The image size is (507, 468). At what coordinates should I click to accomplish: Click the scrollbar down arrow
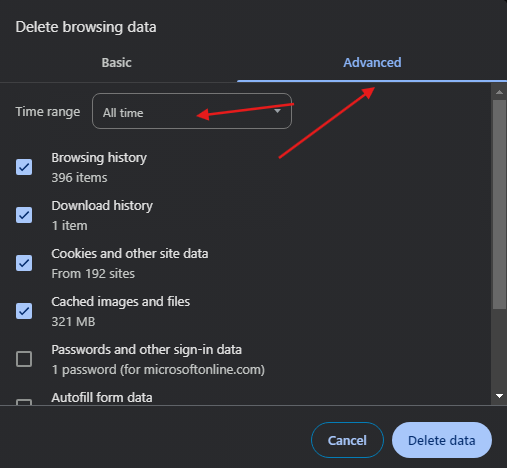tap(499, 396)
